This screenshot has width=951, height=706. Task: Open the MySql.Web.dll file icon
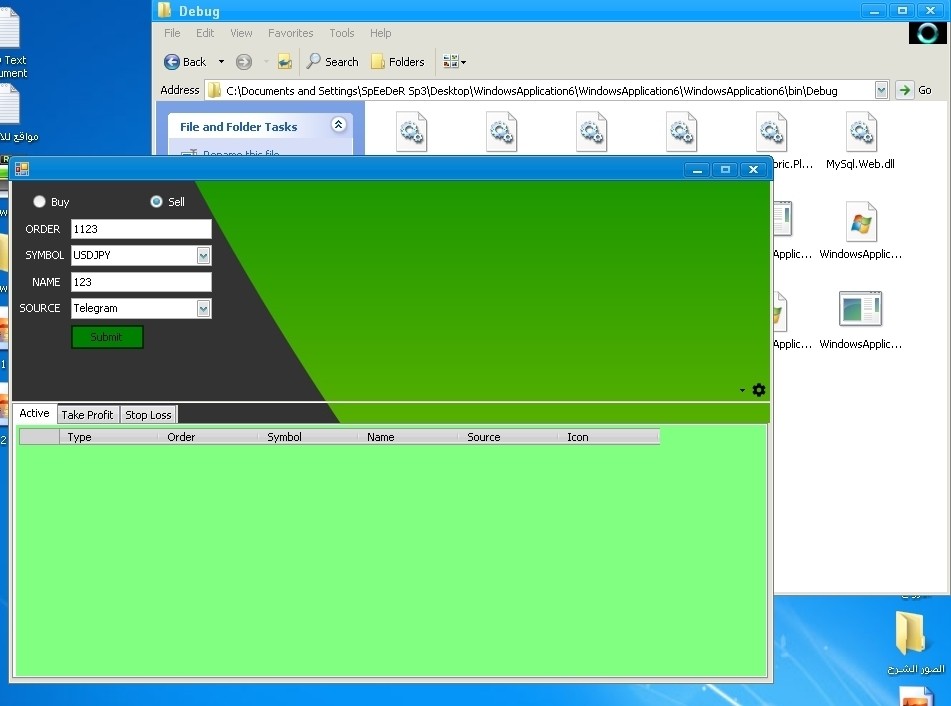(x=861, y=133)
